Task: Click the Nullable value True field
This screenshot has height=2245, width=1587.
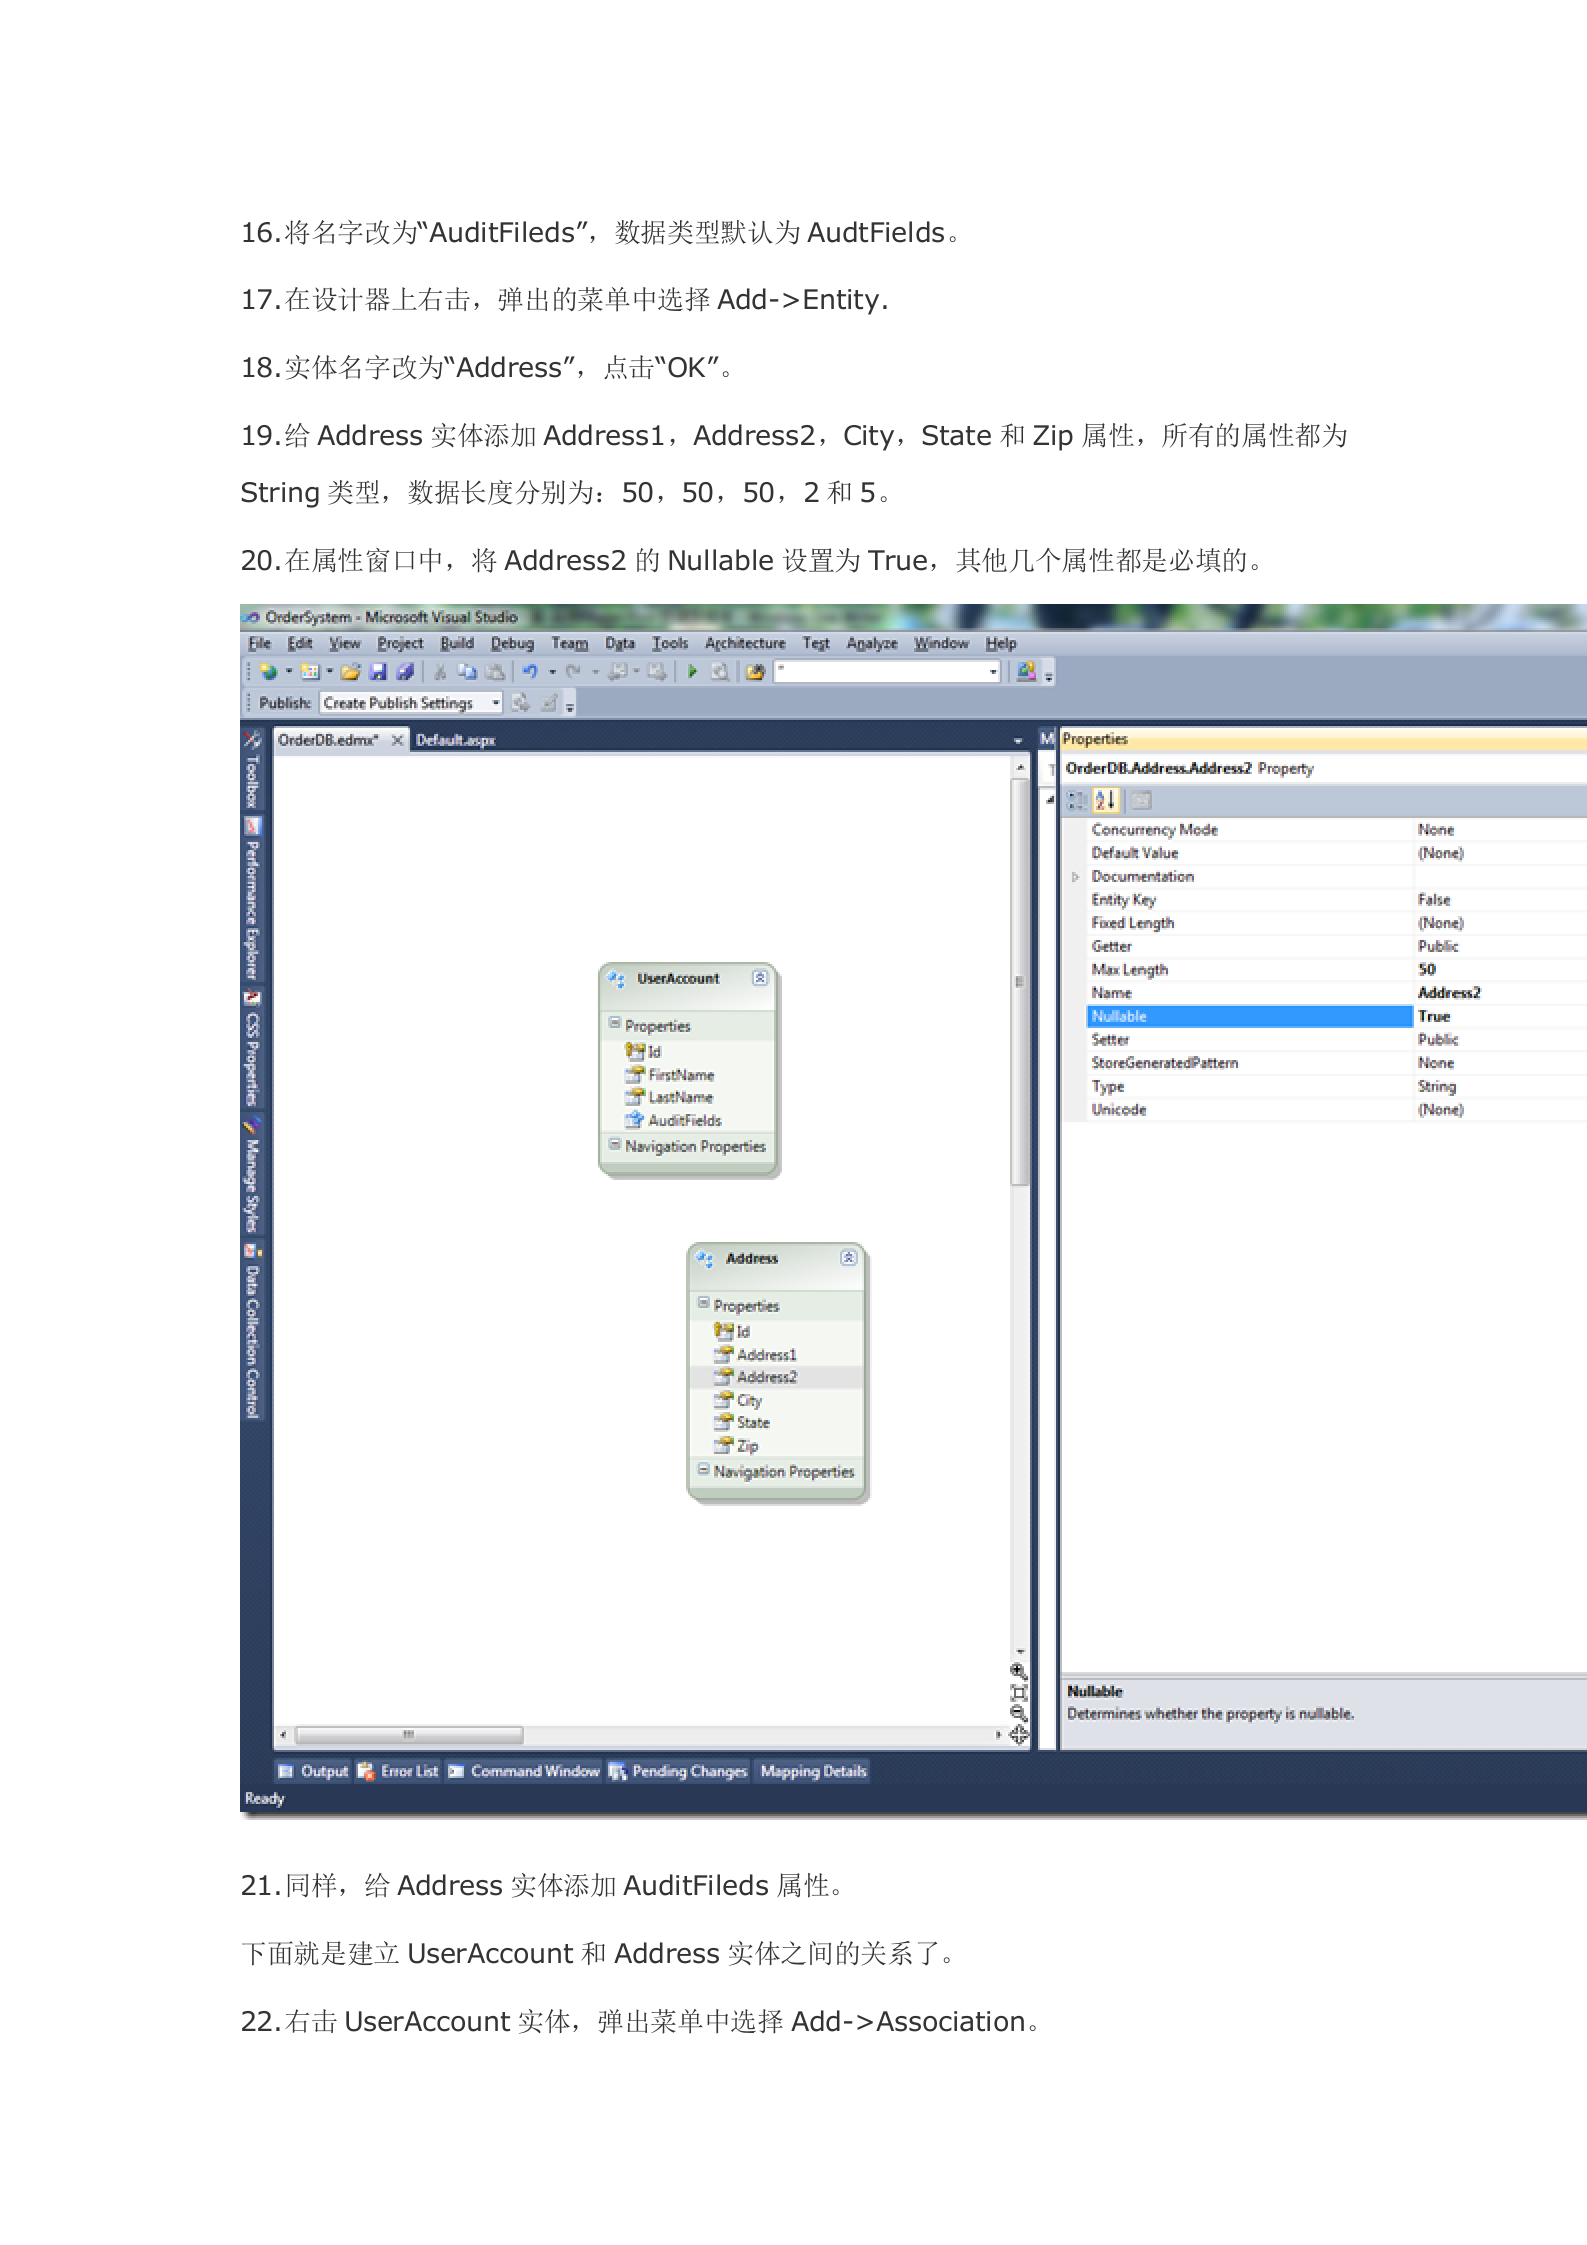Action: pos(1500,1016)
